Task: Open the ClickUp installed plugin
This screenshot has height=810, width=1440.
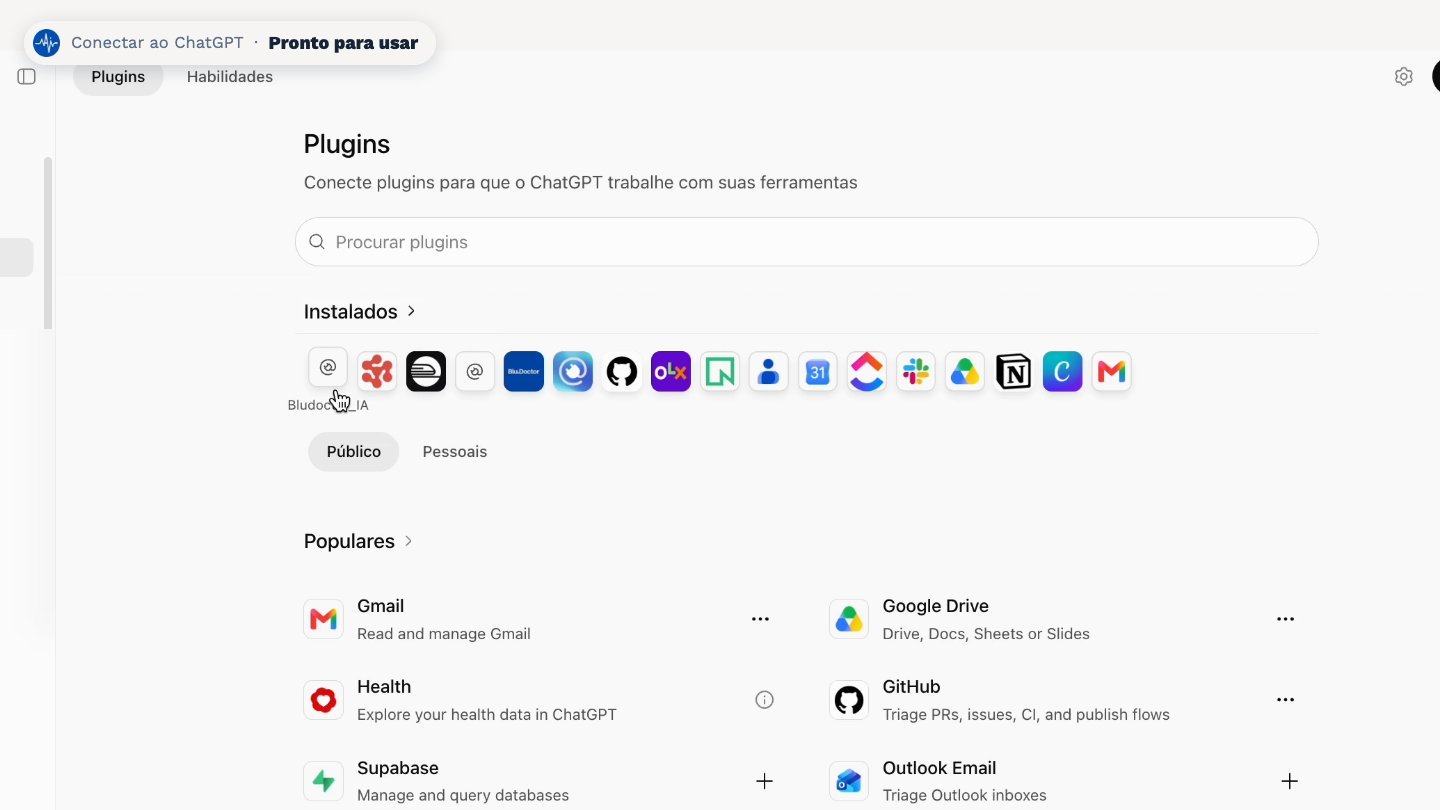Action: tap(867, 372)
